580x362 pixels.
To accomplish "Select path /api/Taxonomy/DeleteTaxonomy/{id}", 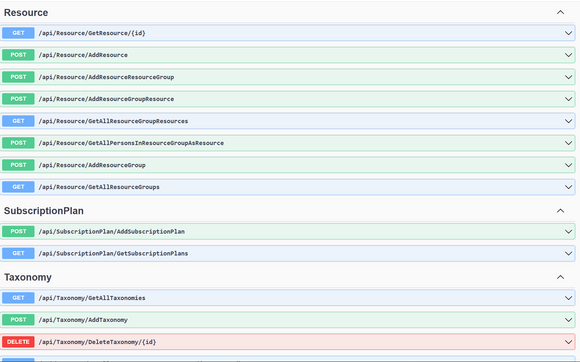I will (97, 342).
